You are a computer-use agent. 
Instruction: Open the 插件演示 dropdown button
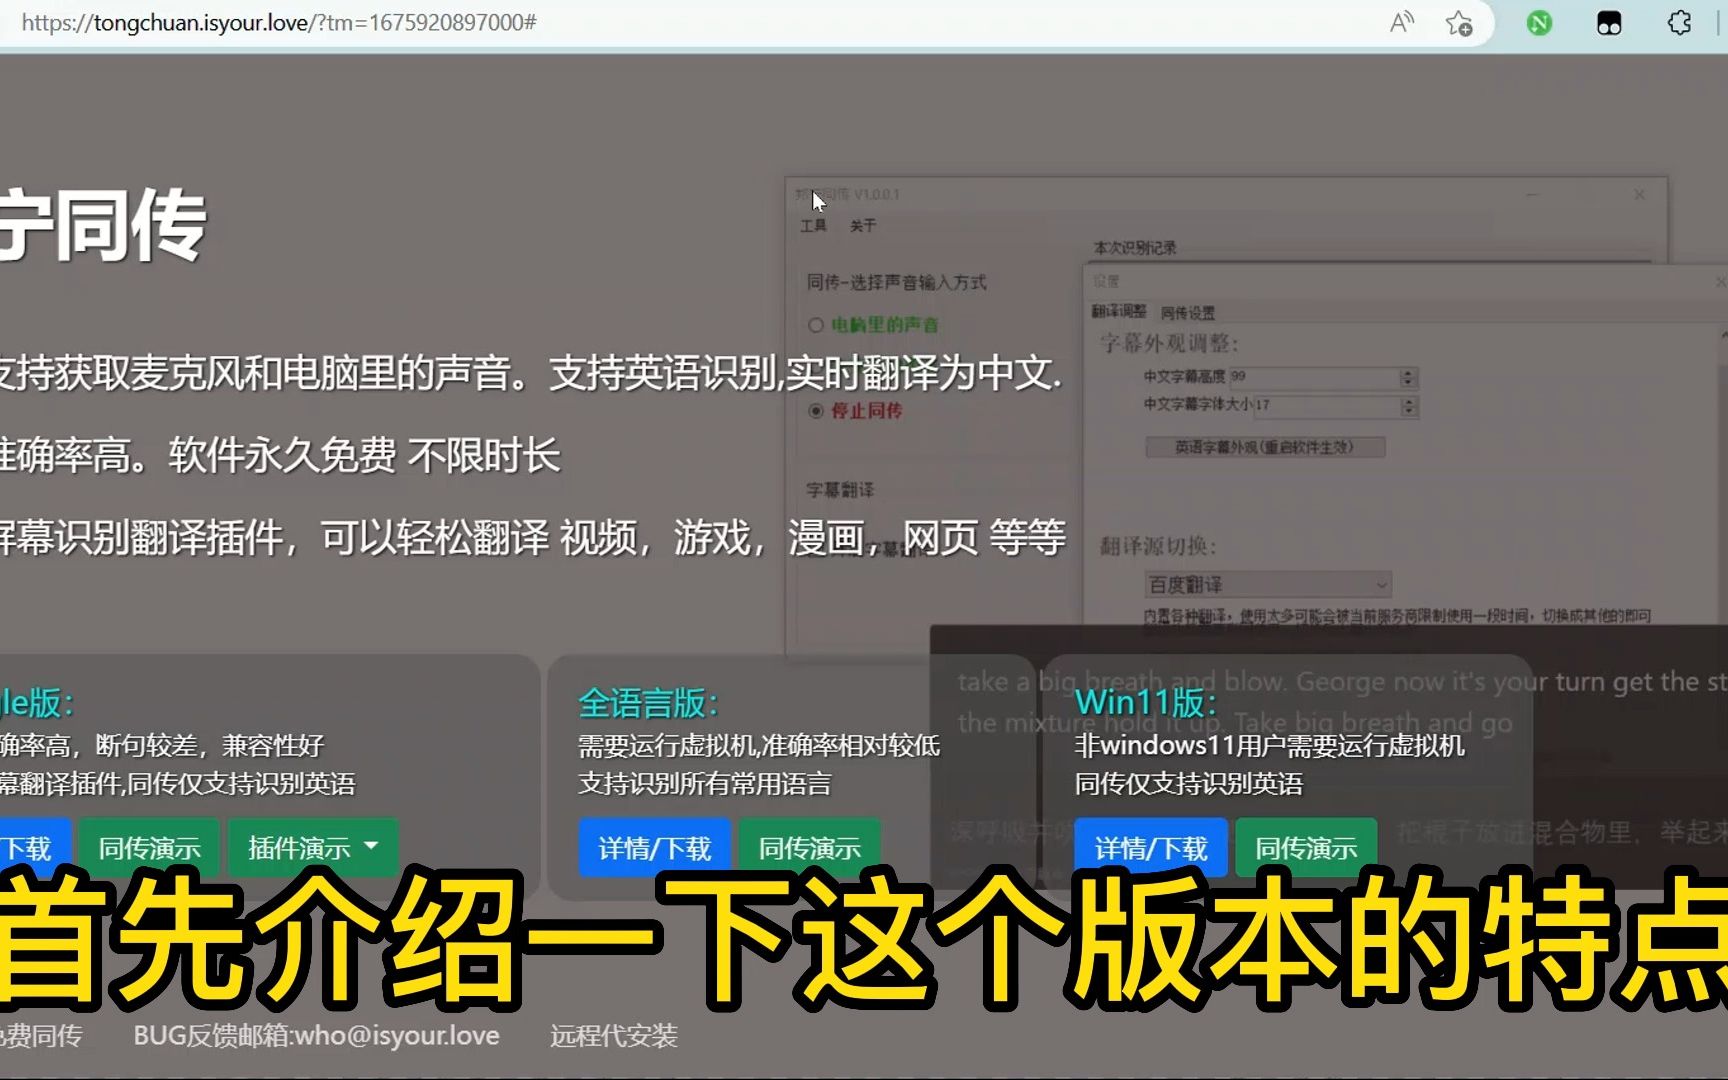click(313, 848)
